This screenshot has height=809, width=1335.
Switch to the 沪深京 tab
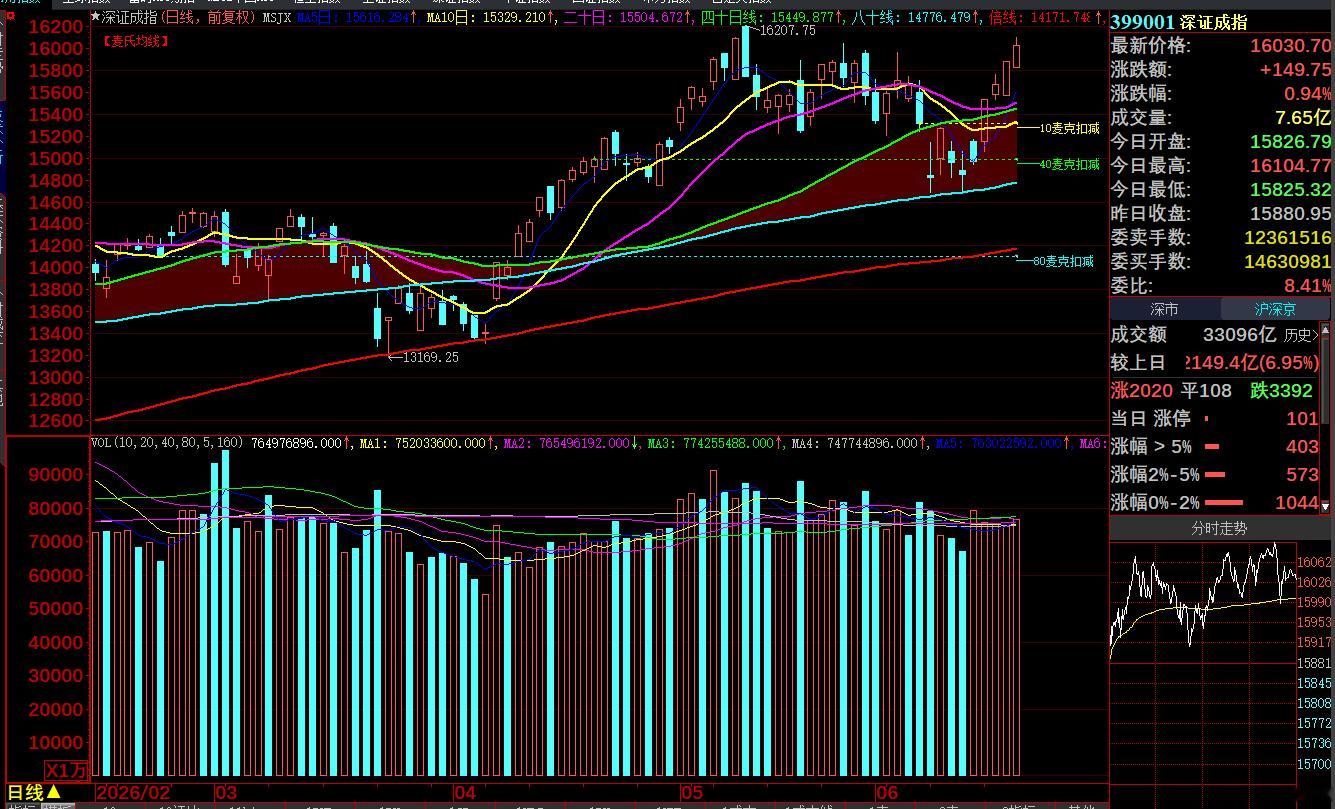1275,310
